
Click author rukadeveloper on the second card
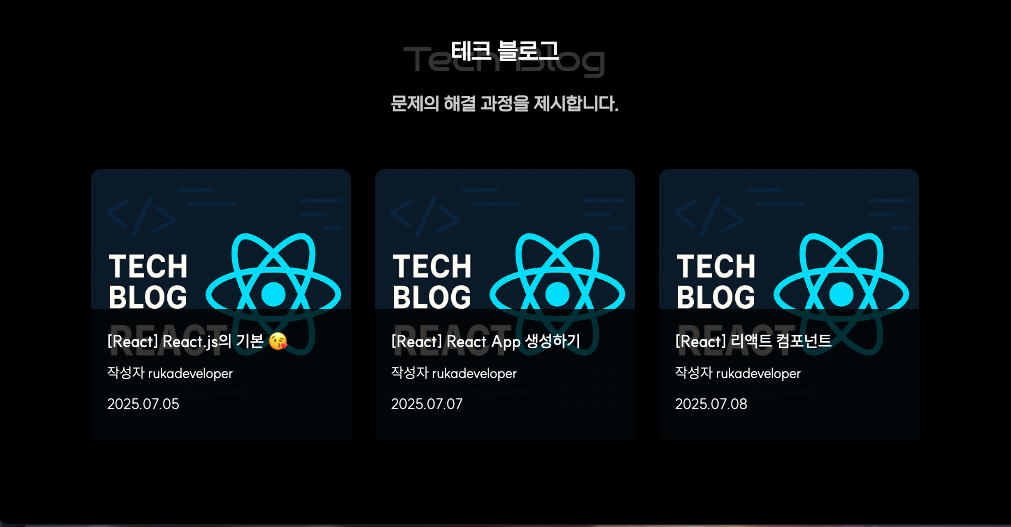click(474, 373)
